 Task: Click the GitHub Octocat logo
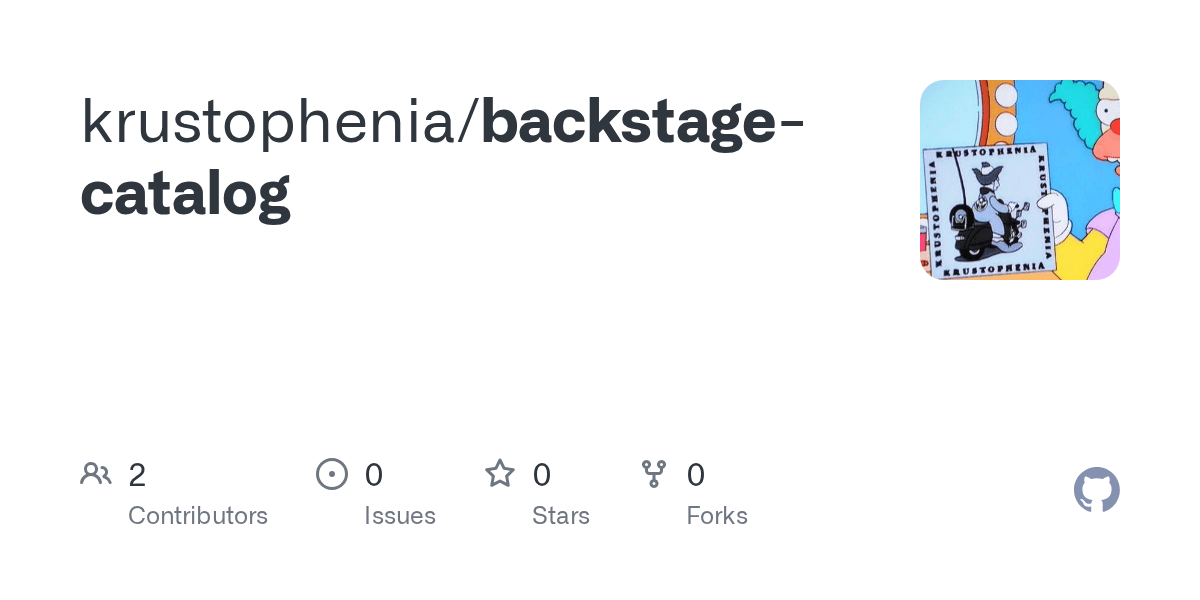pos(1097,490)
